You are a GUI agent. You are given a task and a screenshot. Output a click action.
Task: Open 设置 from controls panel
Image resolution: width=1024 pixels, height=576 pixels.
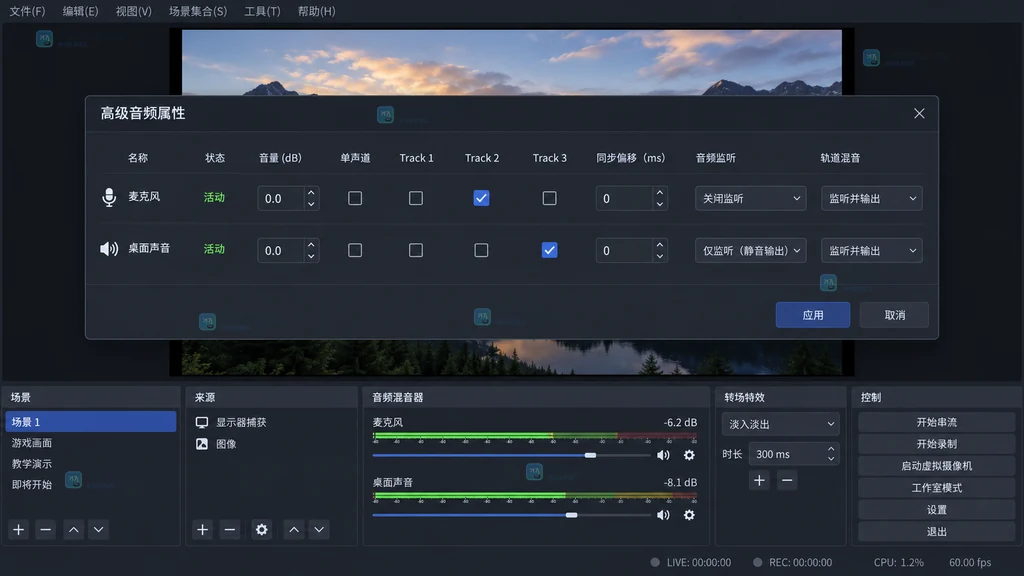click(936, 509)
